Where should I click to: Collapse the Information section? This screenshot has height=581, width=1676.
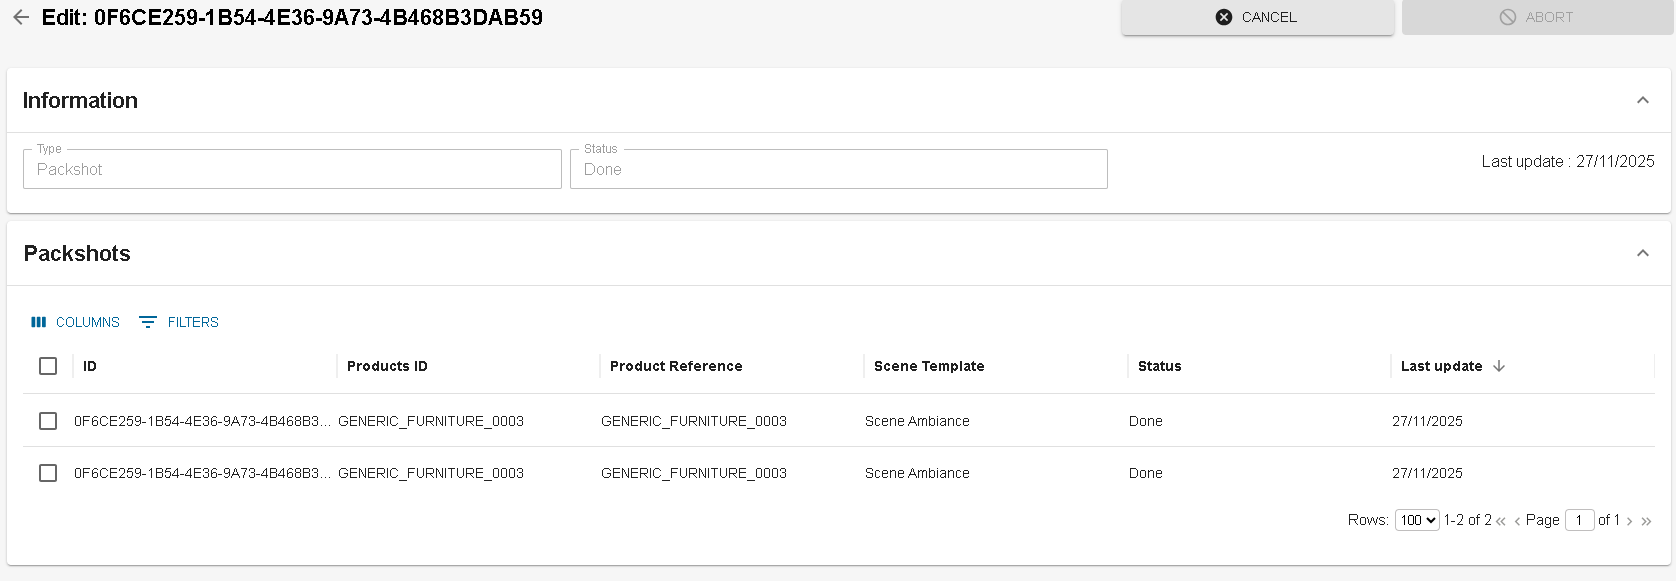point(1642,100)
